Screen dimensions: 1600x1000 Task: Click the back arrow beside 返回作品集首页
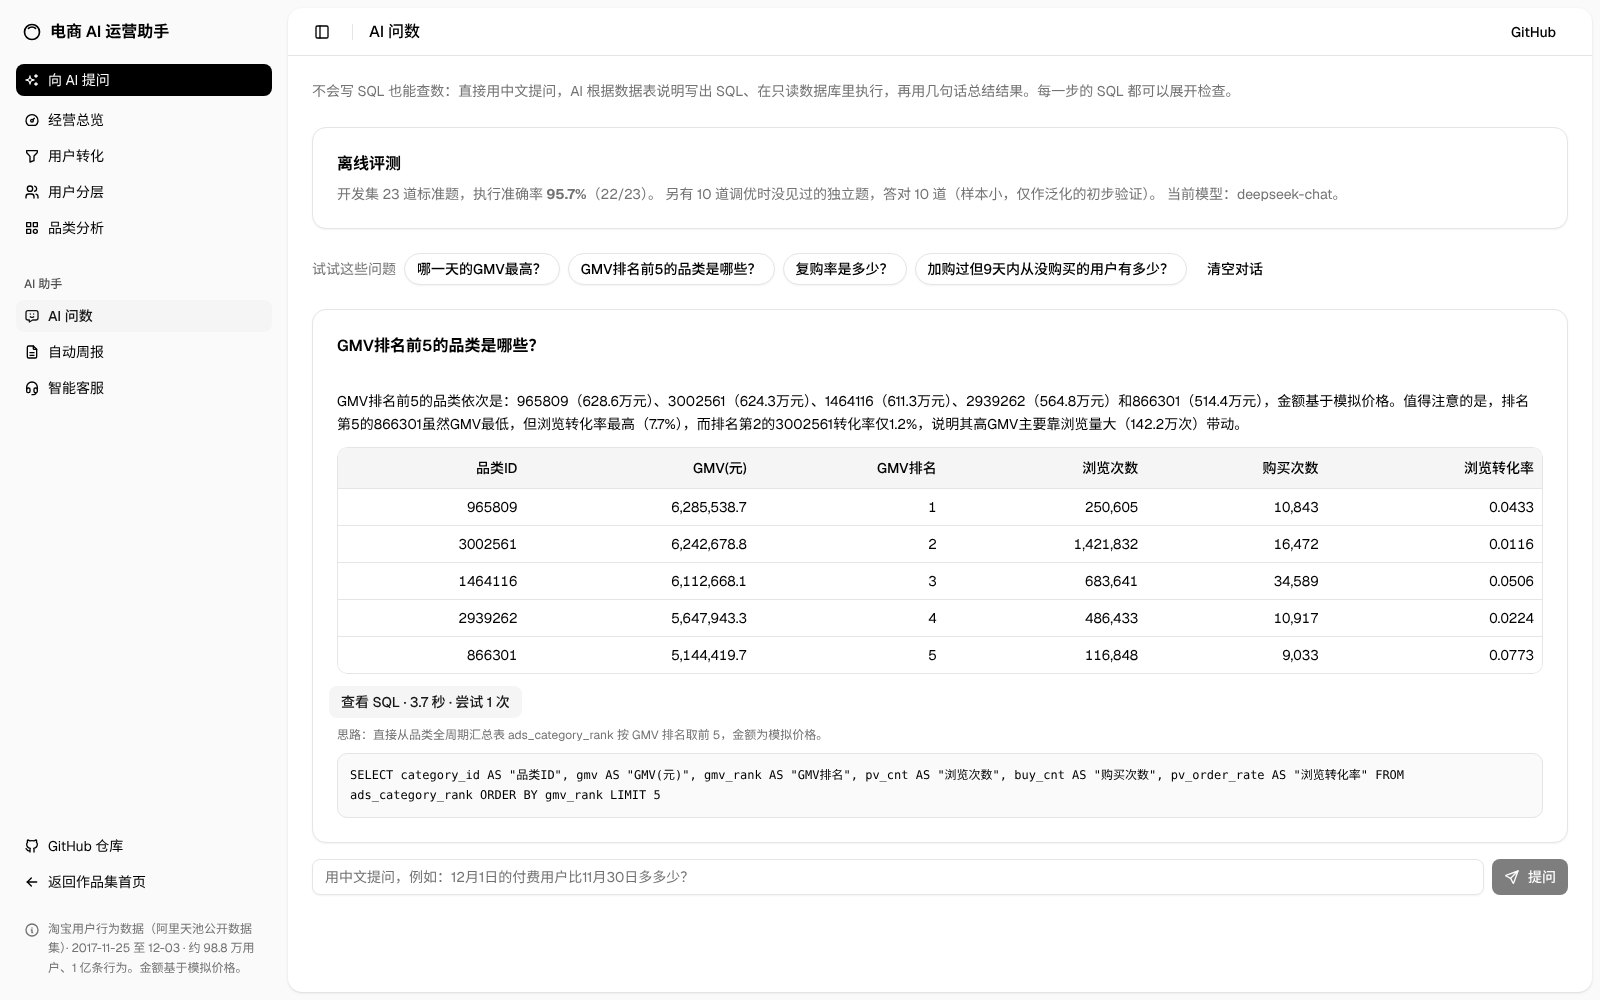coord(32,882)
